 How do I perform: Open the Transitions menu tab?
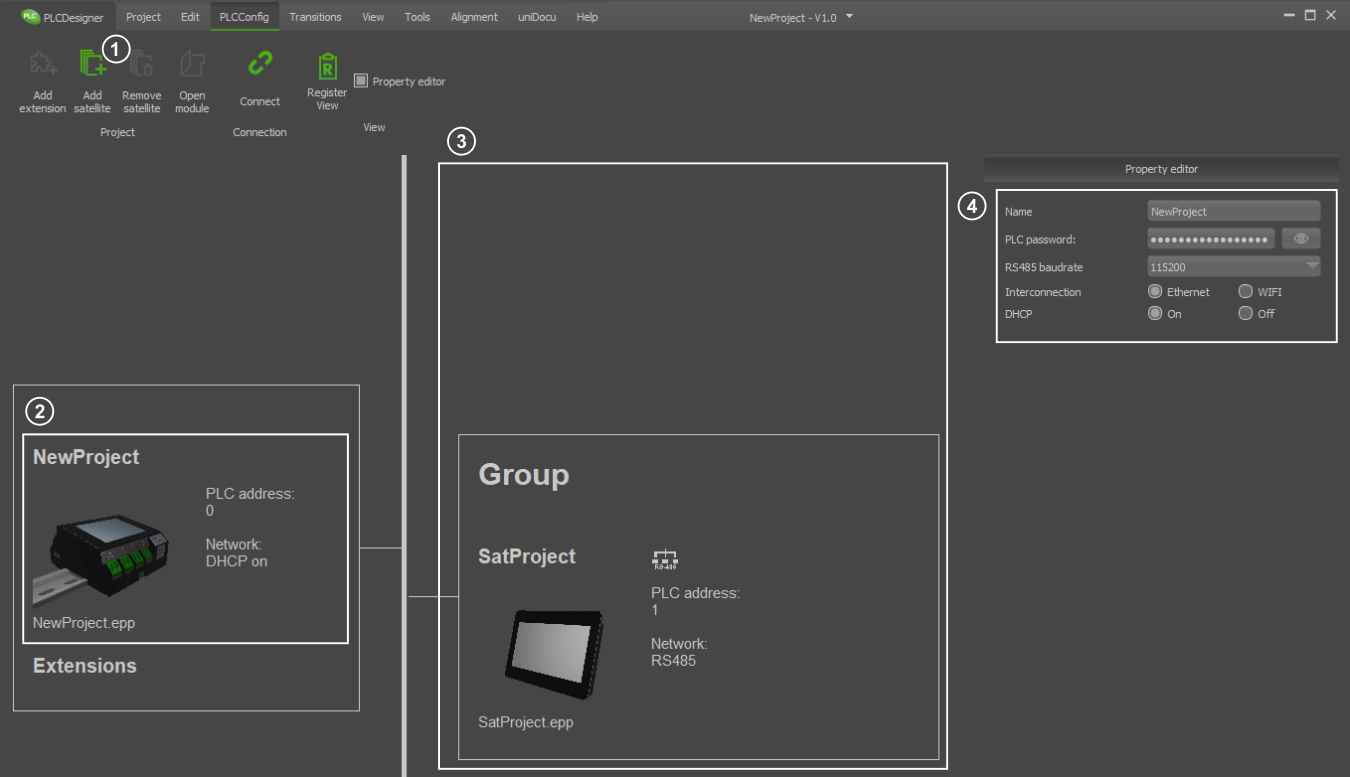(315, 17)
